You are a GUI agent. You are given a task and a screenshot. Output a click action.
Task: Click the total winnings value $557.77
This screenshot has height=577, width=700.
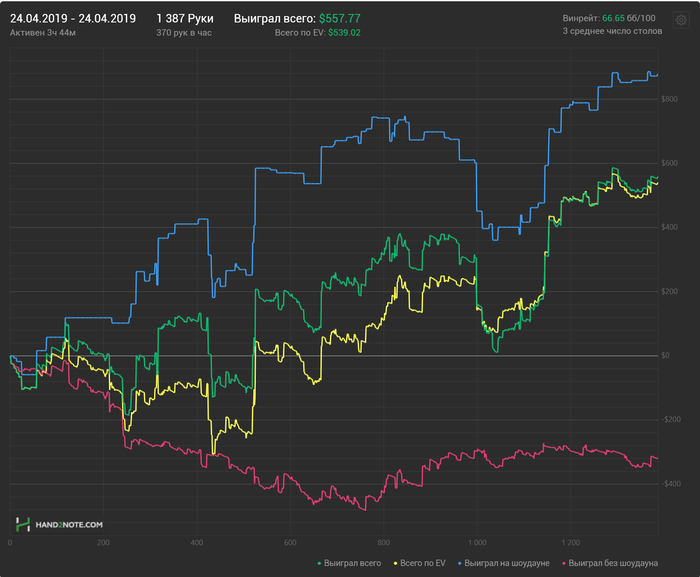pos(339,18)
